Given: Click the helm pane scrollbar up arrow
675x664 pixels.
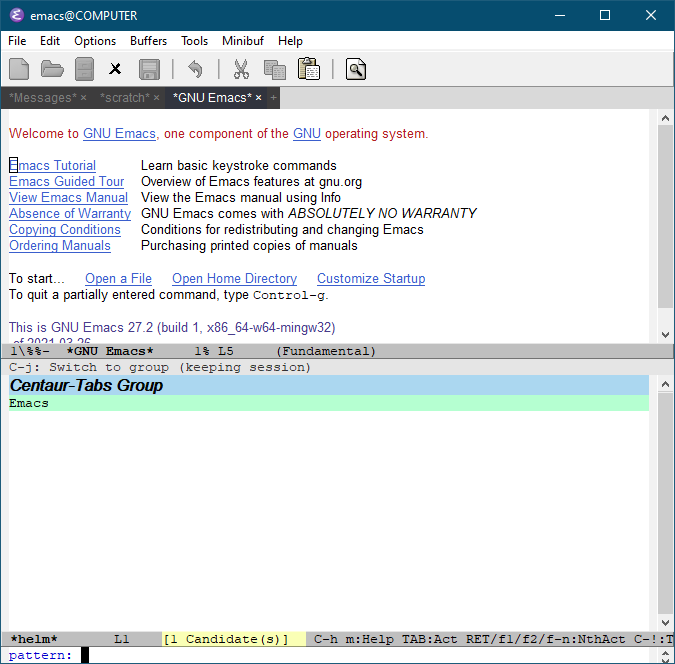Looking at the screenshot, I should pos(665,384).
